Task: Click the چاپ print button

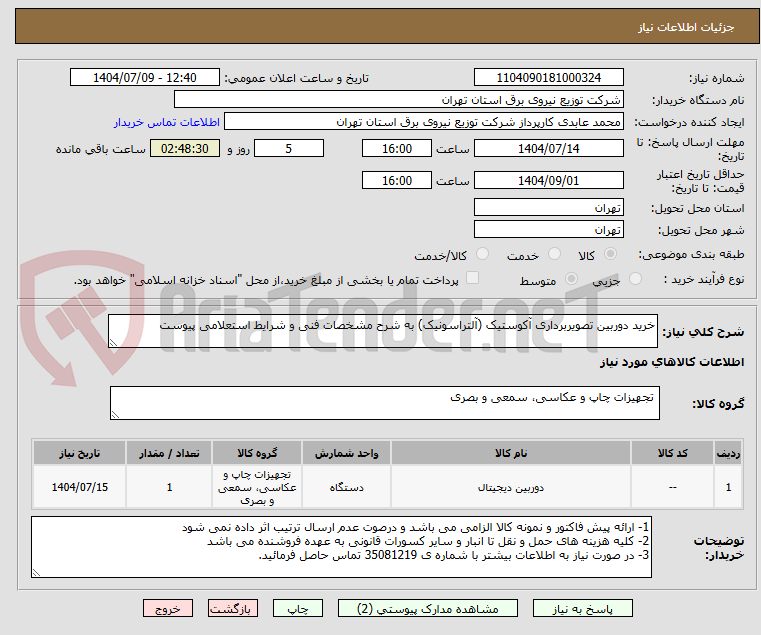Action: point(298,608)
